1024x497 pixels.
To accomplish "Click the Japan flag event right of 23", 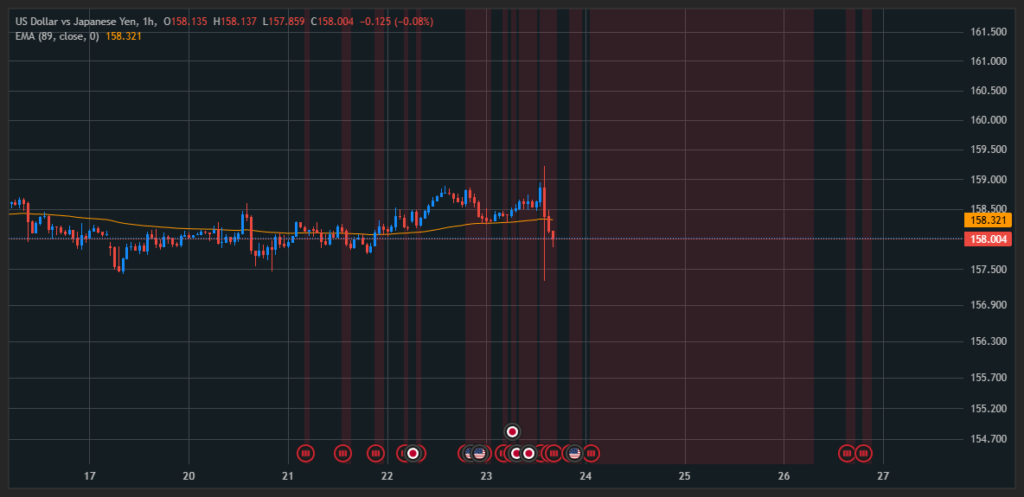I will [x=517, y=453].
